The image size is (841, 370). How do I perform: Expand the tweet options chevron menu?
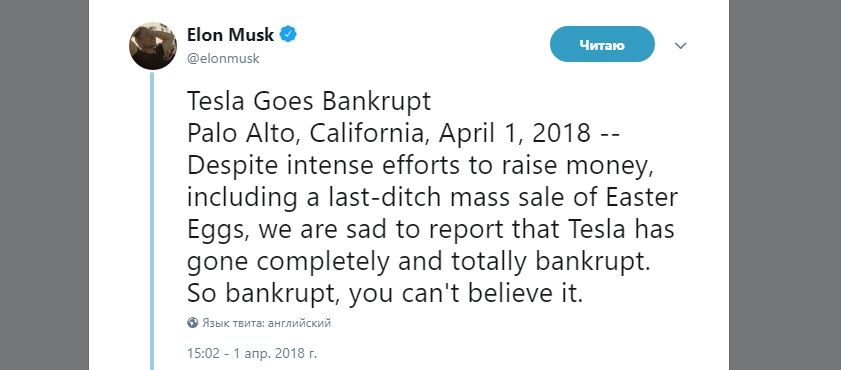[681, 46]
